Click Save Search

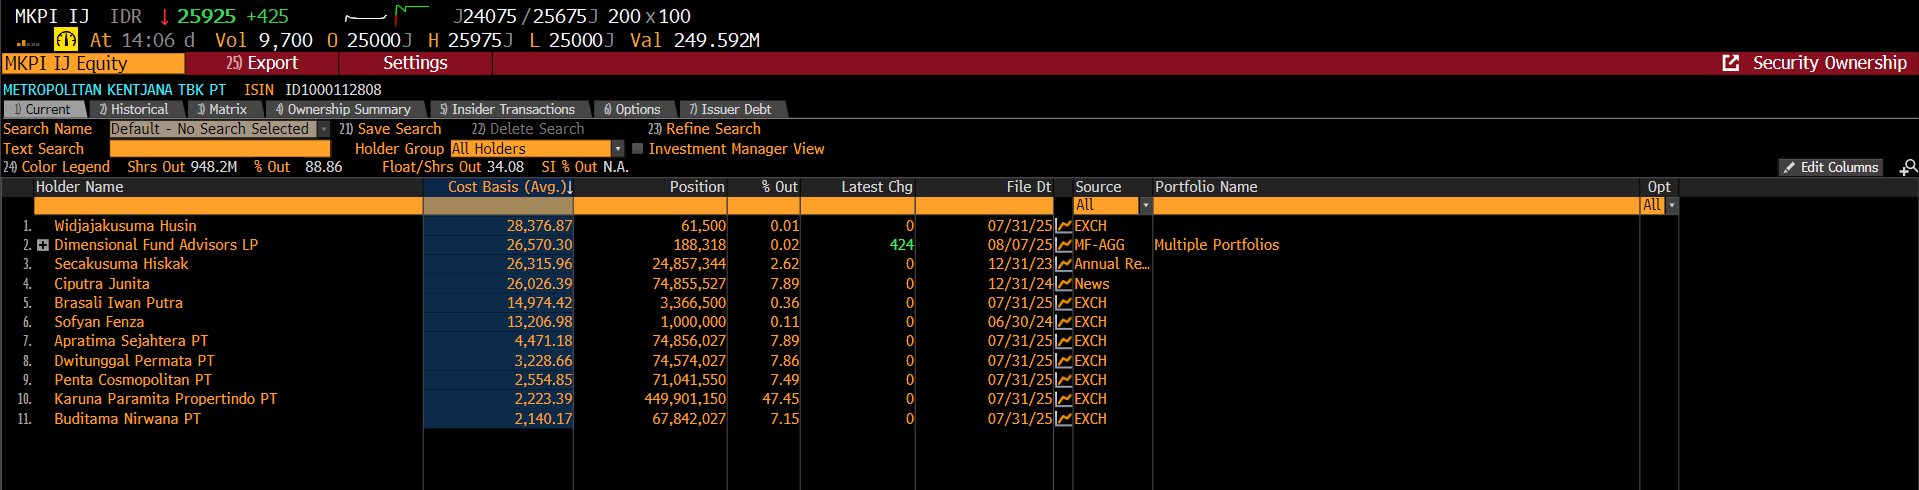pos(390,129)
